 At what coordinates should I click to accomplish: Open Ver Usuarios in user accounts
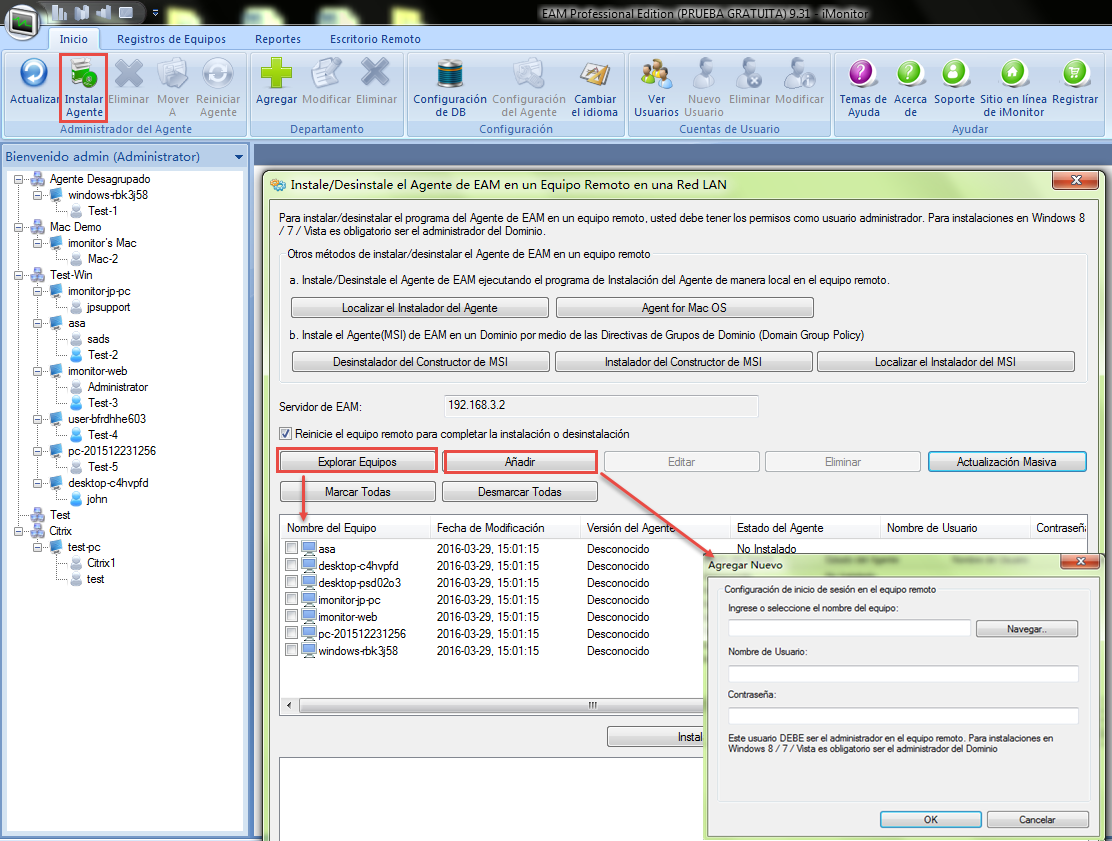tap(656, 75)
